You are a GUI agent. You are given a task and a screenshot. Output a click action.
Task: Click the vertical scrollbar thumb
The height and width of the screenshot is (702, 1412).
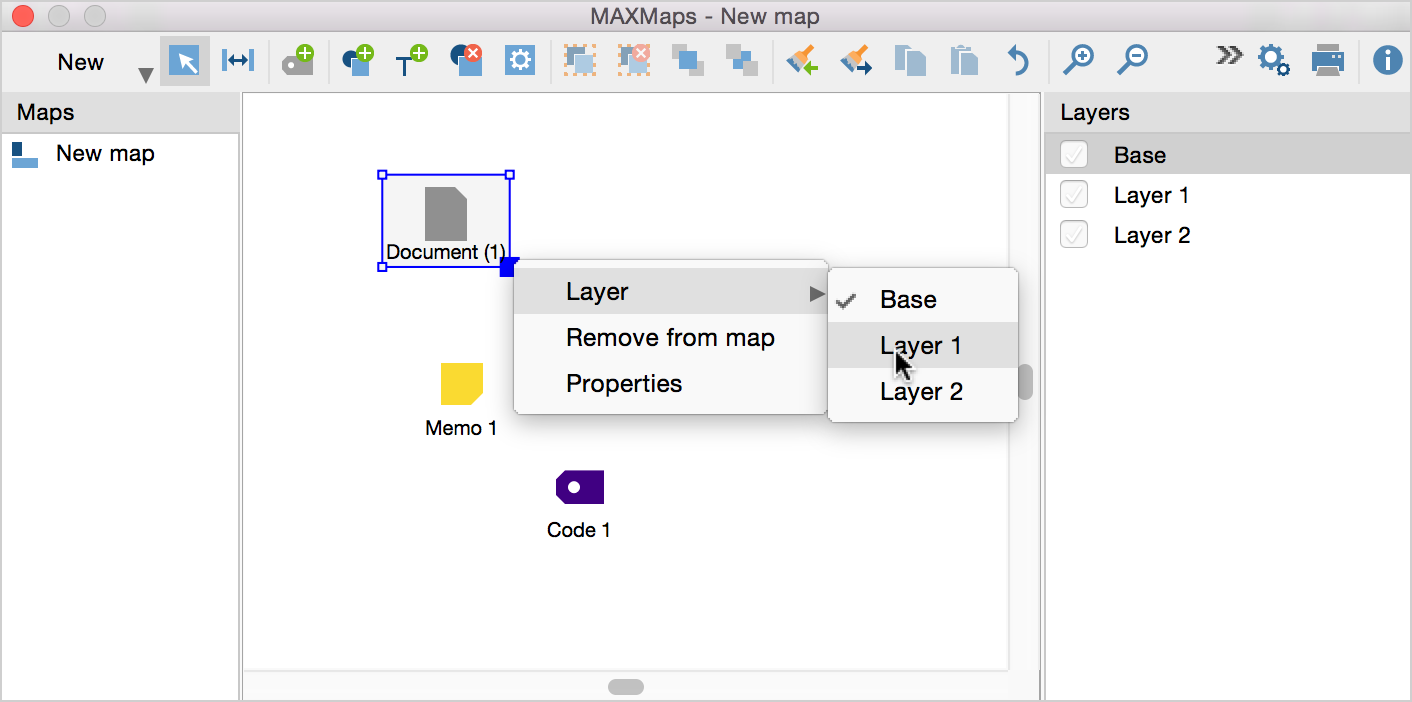click(x=1025, y=382)
